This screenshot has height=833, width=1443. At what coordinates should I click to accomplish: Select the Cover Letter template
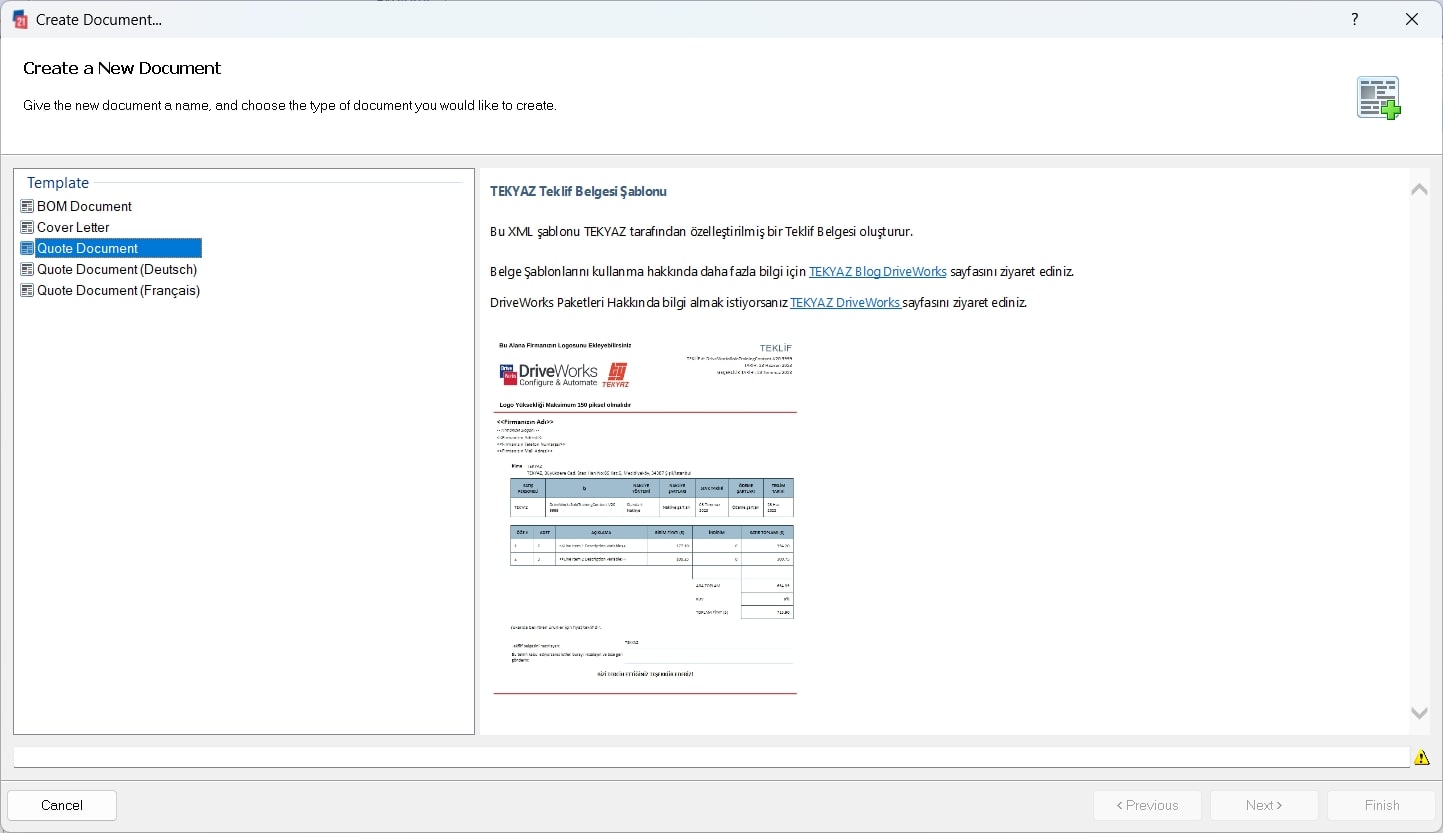pos(73,227)
